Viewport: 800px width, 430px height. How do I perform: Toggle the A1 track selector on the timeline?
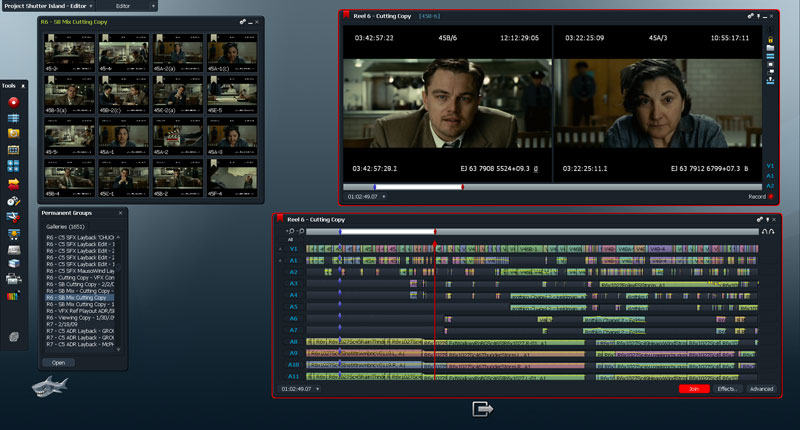(x=293, y=260)
